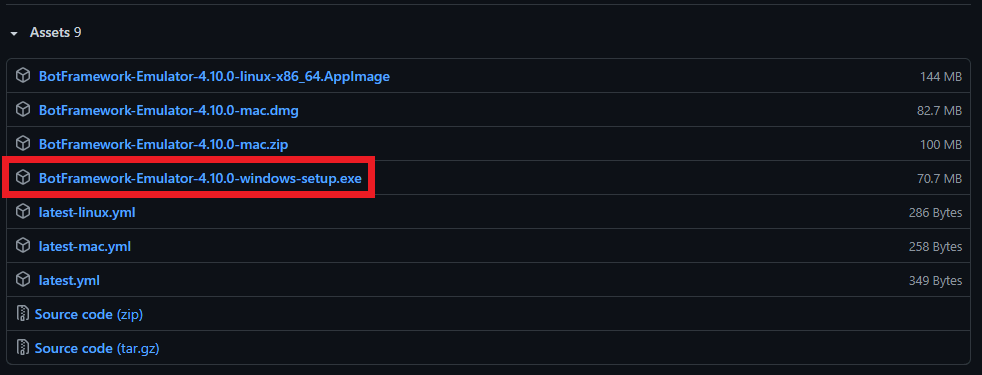Download BotFramework-Emulator-4.10.0-windows-setup.exe

pyautogui.click(x=200, y=178)
